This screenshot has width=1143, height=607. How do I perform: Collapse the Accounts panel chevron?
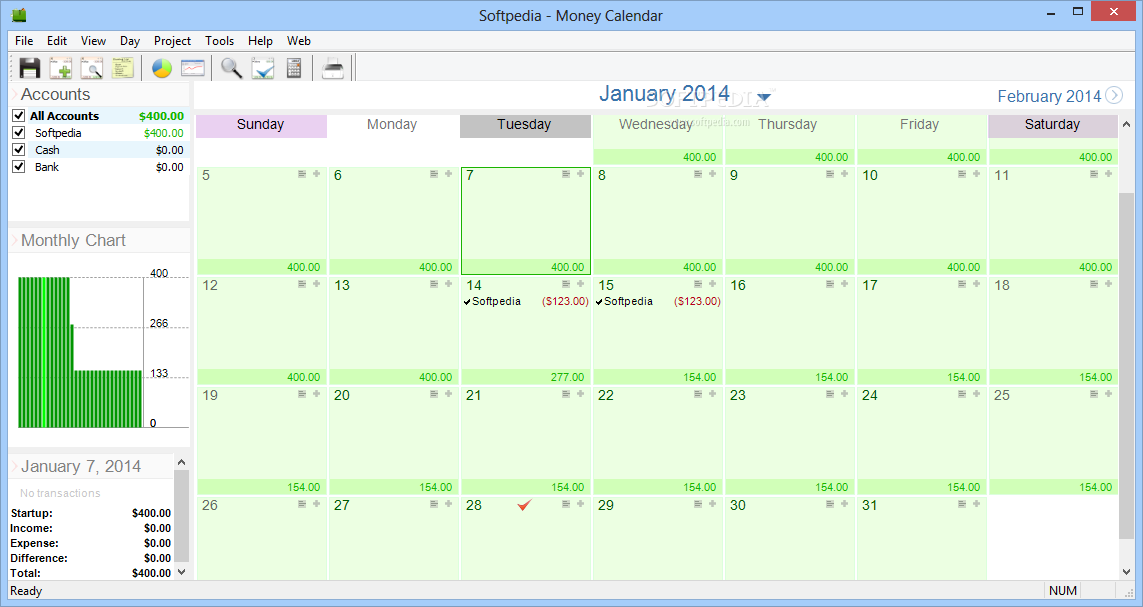14,94
